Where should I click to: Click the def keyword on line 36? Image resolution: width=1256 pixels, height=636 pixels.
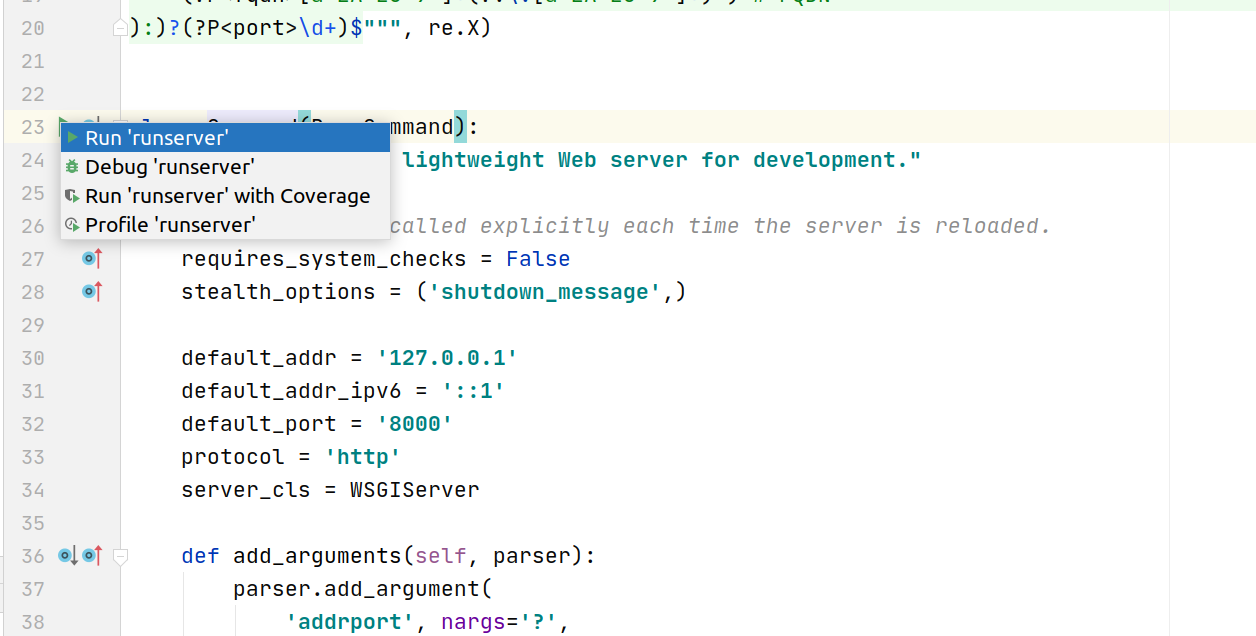coord(200,556)
